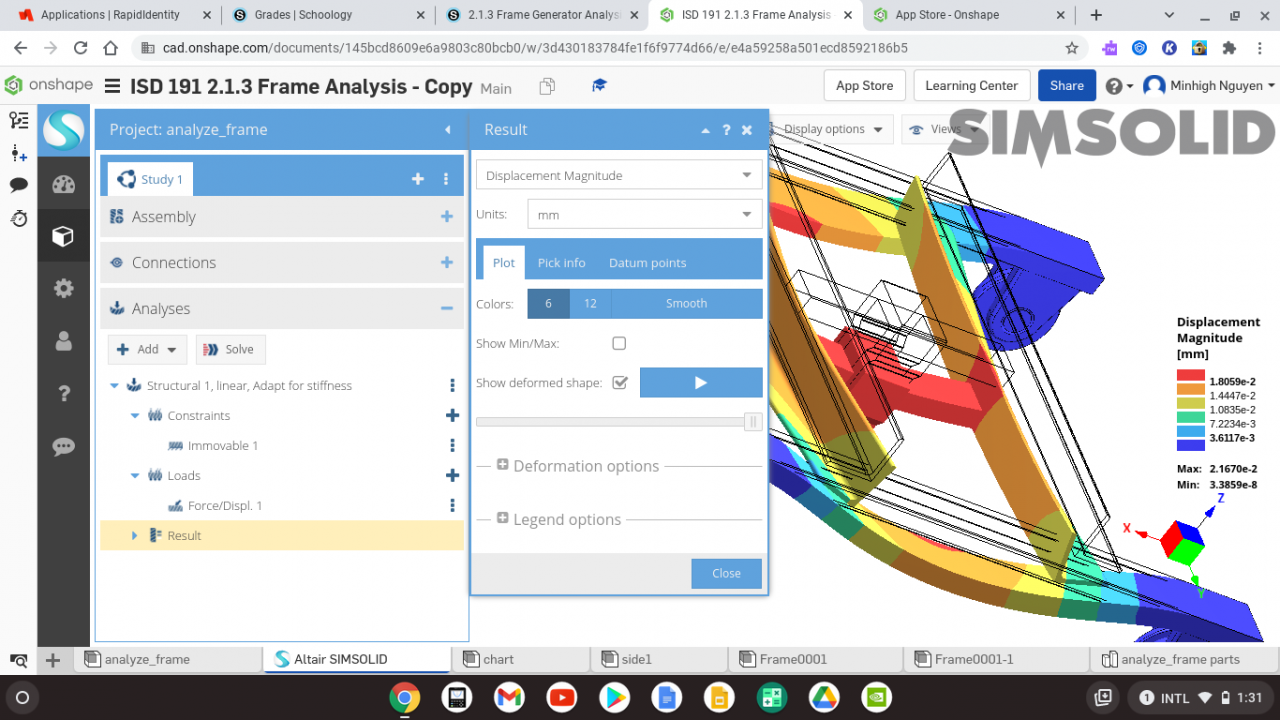Open the Structural 1 analysis three-dot menu
1280x720 pixels.
(x=452, y=385)
